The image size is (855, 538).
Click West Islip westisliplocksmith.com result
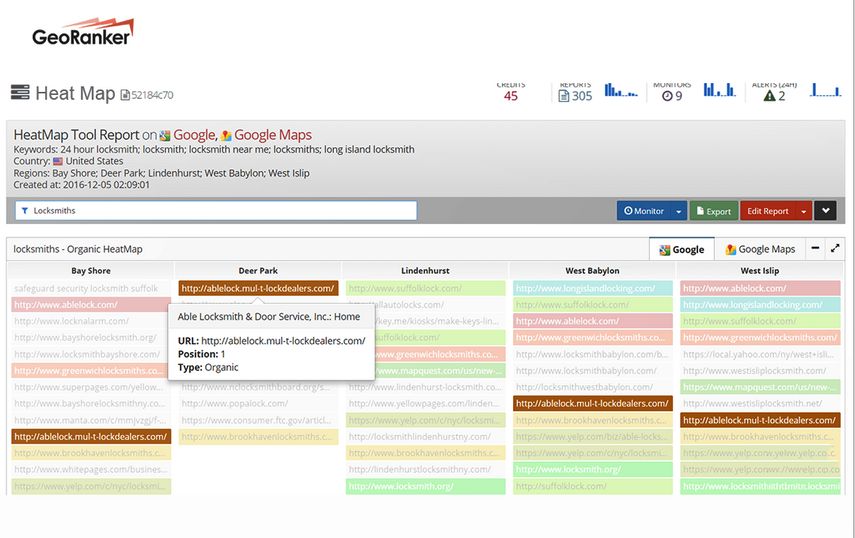[760, 371]
